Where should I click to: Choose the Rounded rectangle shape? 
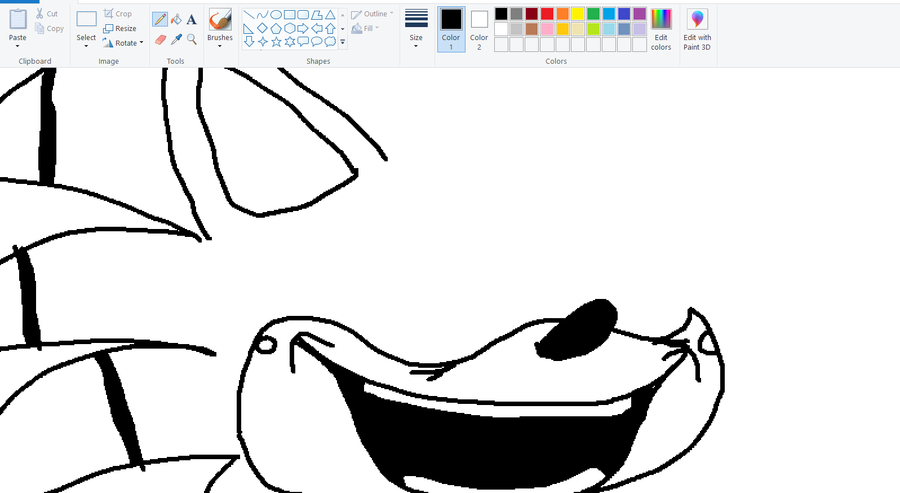click(303, 14)
